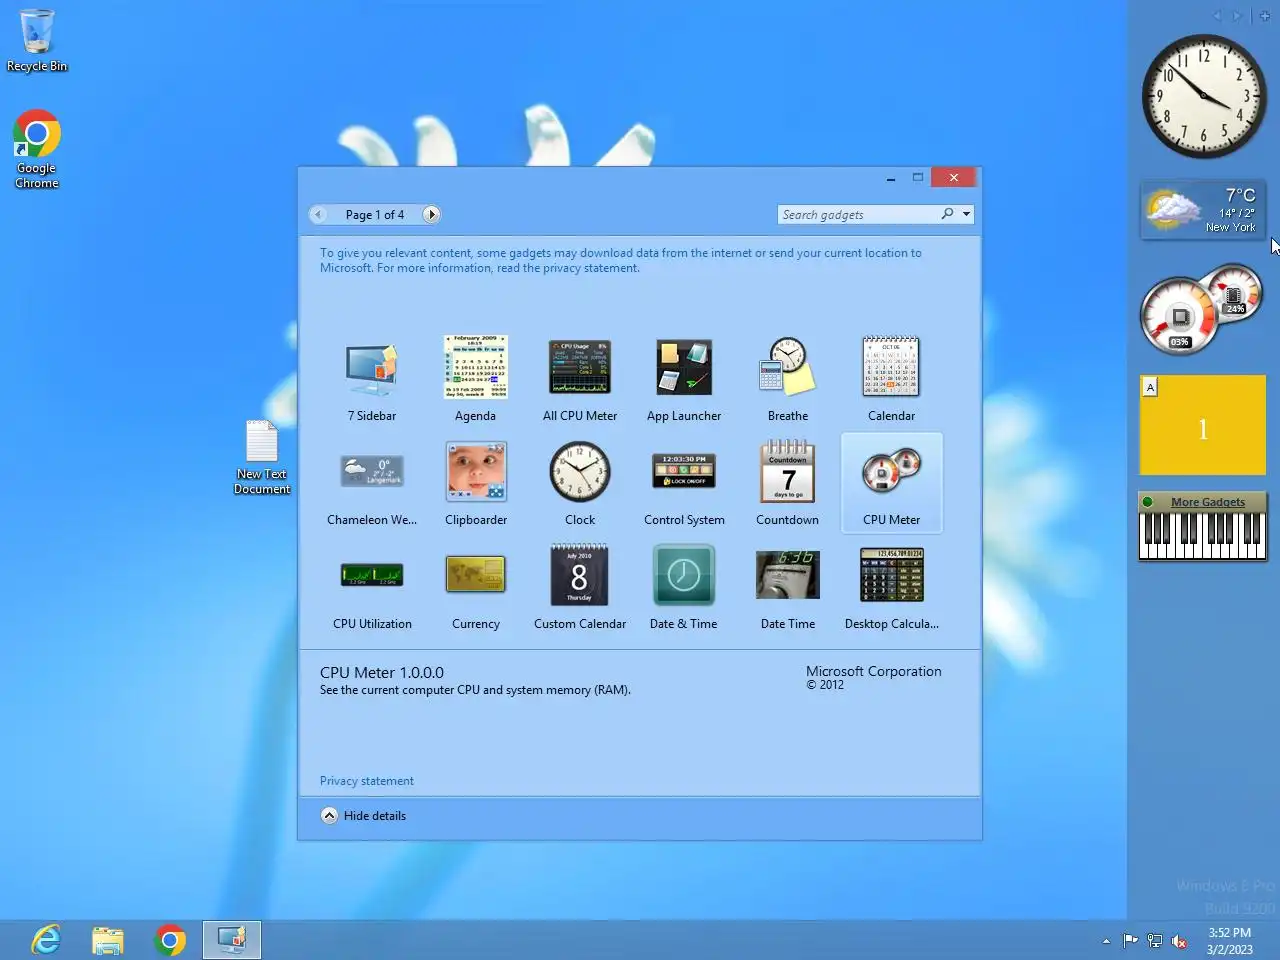Open Google Chrome from the taskbar

click(x=170, y=940)
